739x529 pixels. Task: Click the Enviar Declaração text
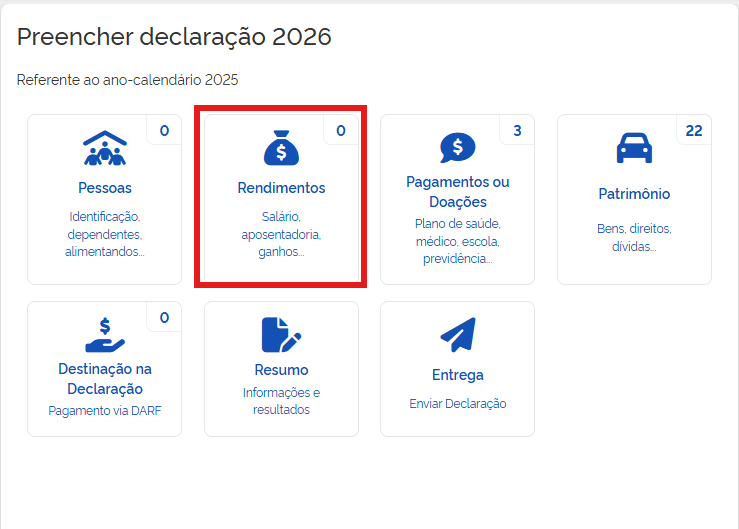tap(457, 404)
